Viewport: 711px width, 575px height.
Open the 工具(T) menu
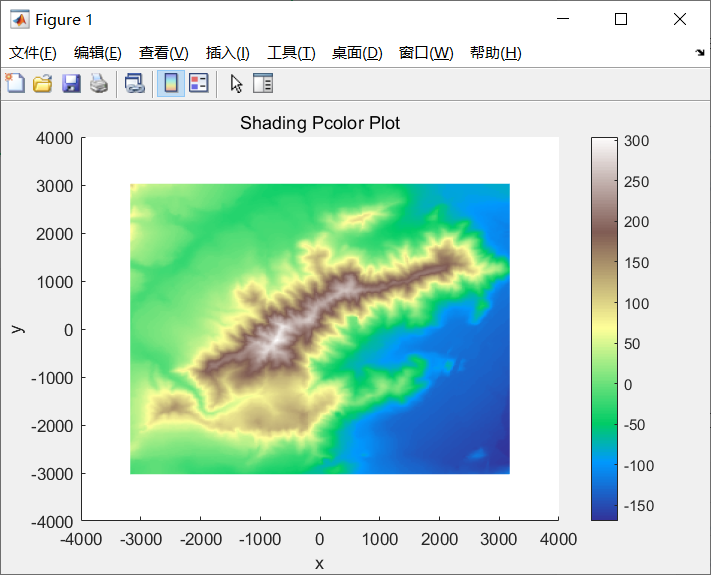click(x=291, y=53)
